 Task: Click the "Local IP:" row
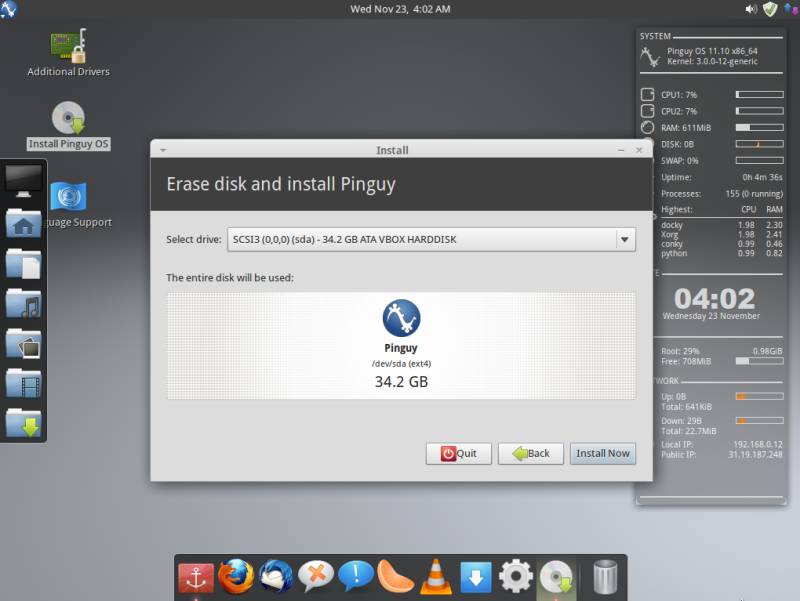(721, 444)
